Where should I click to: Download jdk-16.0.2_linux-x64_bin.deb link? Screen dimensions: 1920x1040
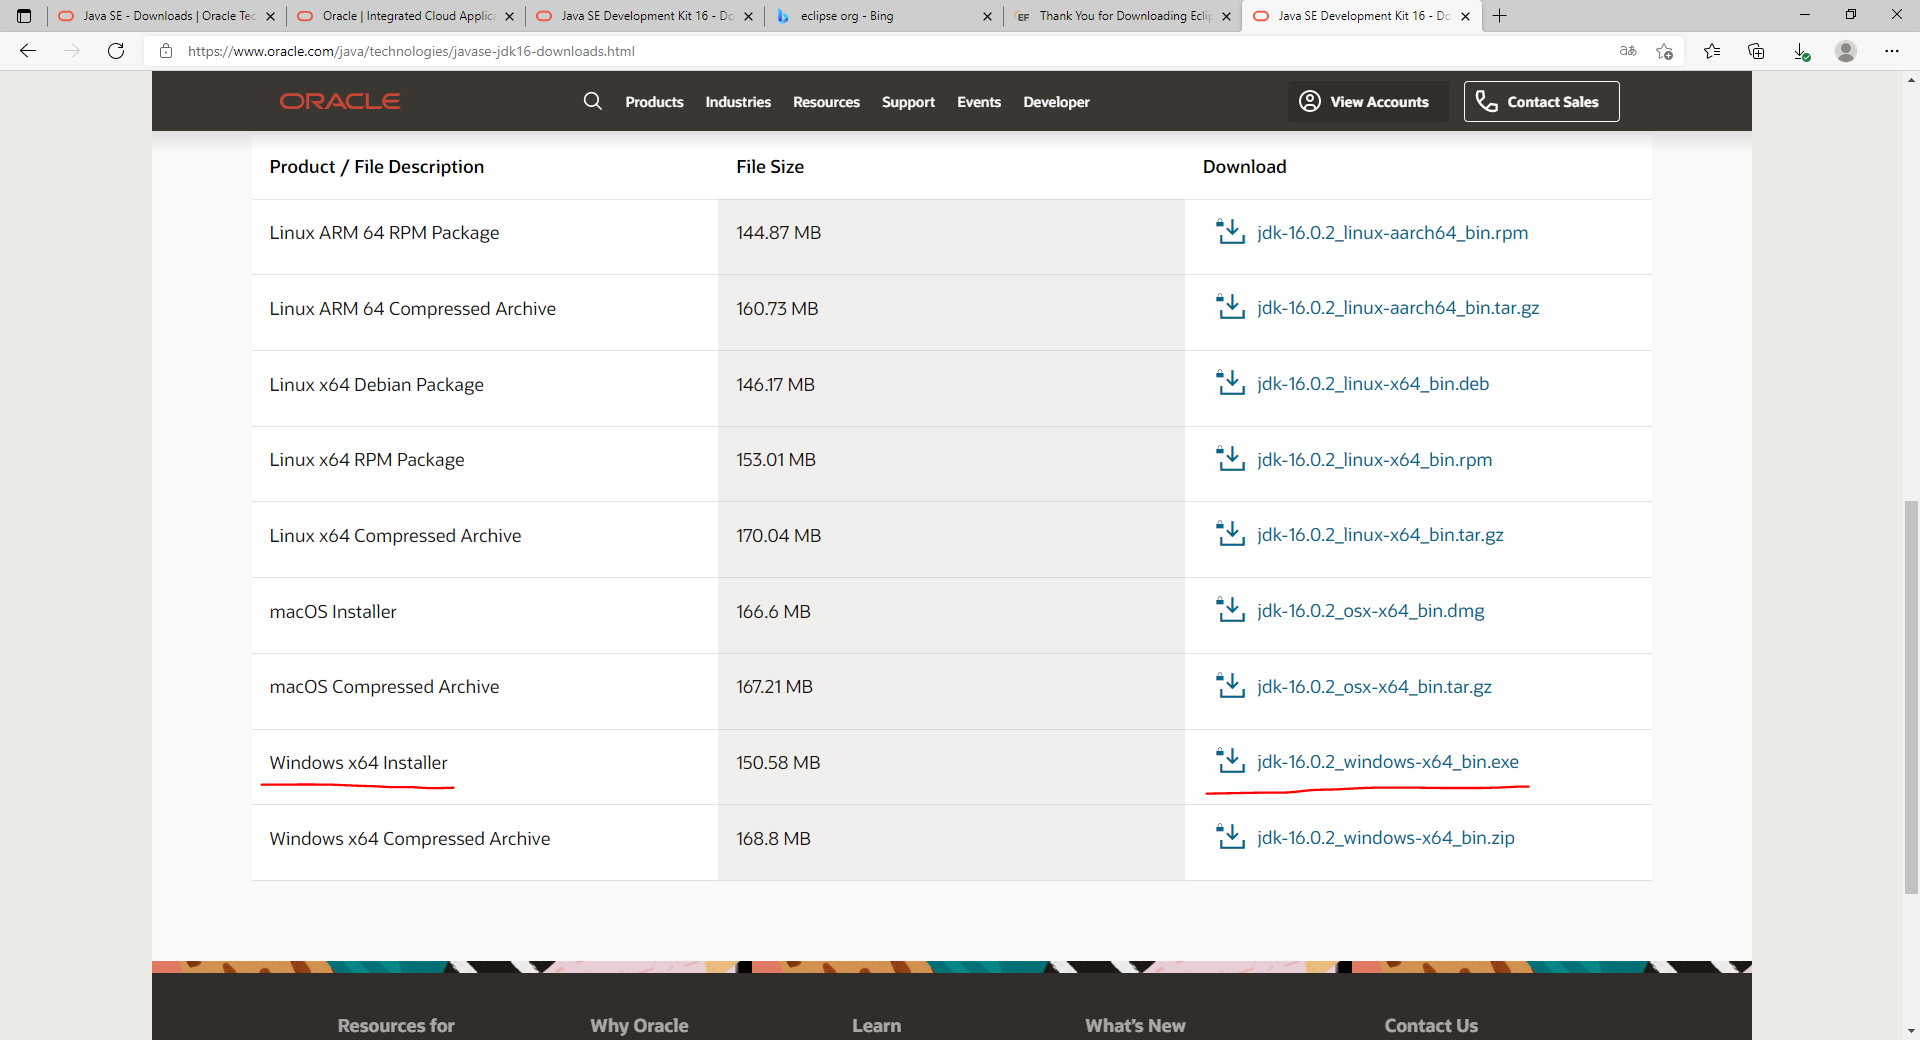[x=1373, y=383]
